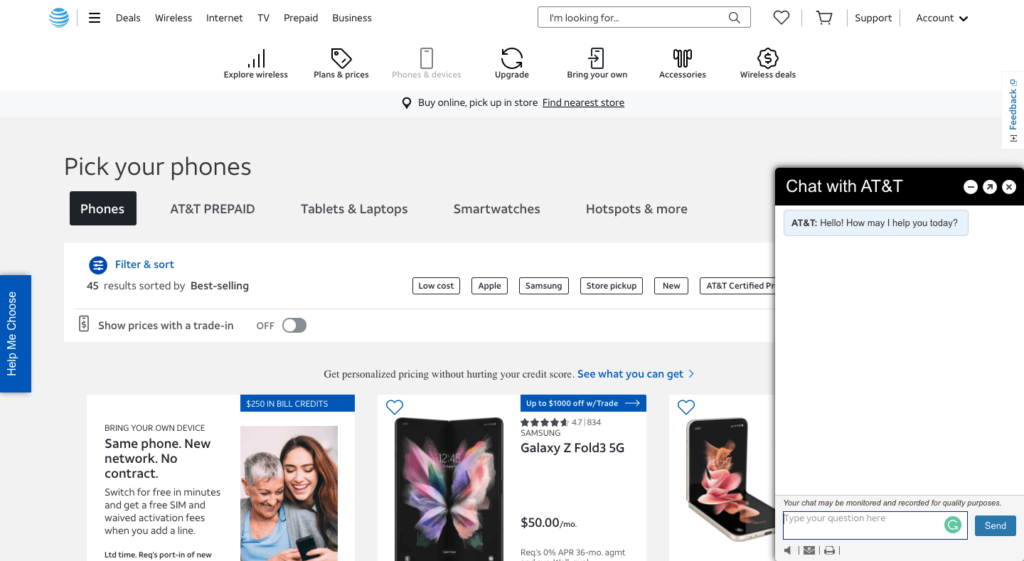Screen dimensions: 1024x561
Task: Click the Grammarly icon in chat box
Action: (953, 524)
